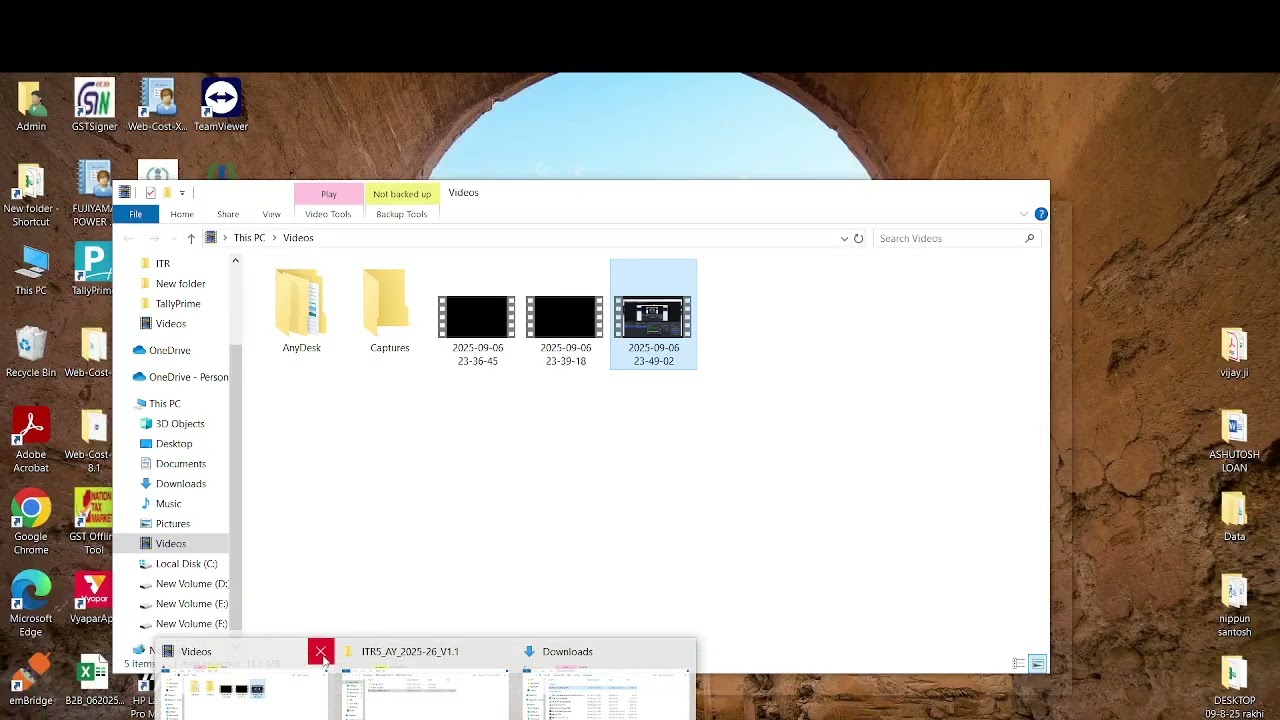Select video file 2025-09-06 23-39-18
This screenshot has height=720, width=1280.
[565, 330]
